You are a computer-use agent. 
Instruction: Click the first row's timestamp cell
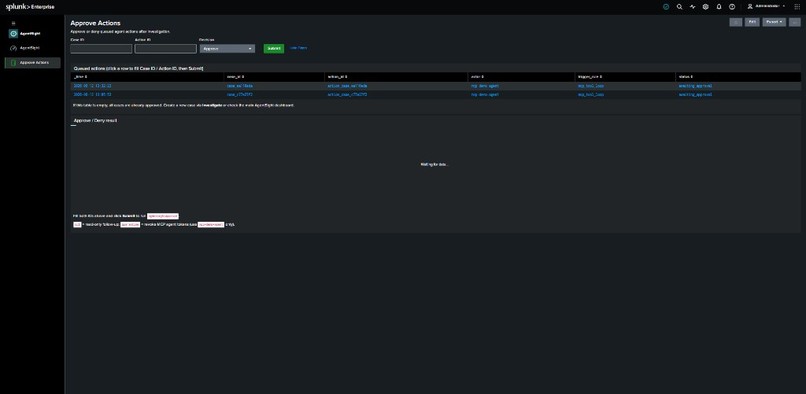(93, 86)
